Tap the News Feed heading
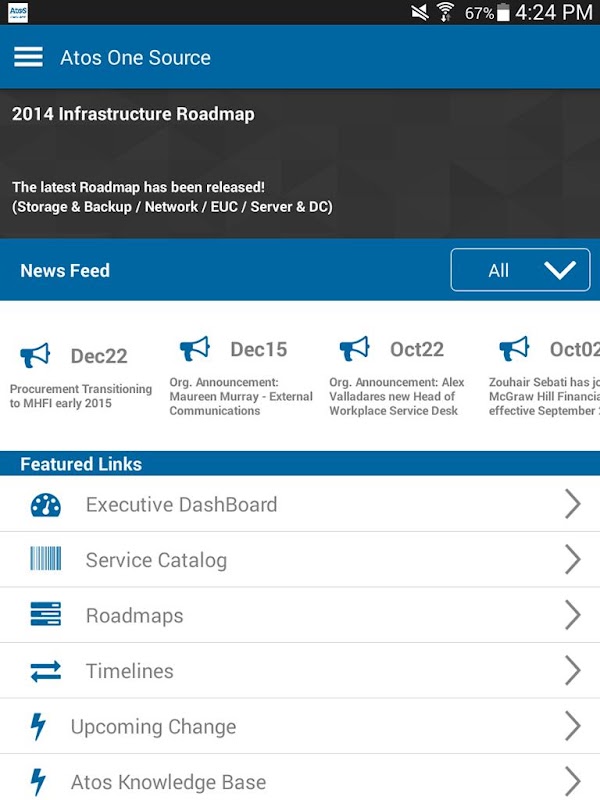Viewport: 600px width, 800px height. [x=65, y=270]
